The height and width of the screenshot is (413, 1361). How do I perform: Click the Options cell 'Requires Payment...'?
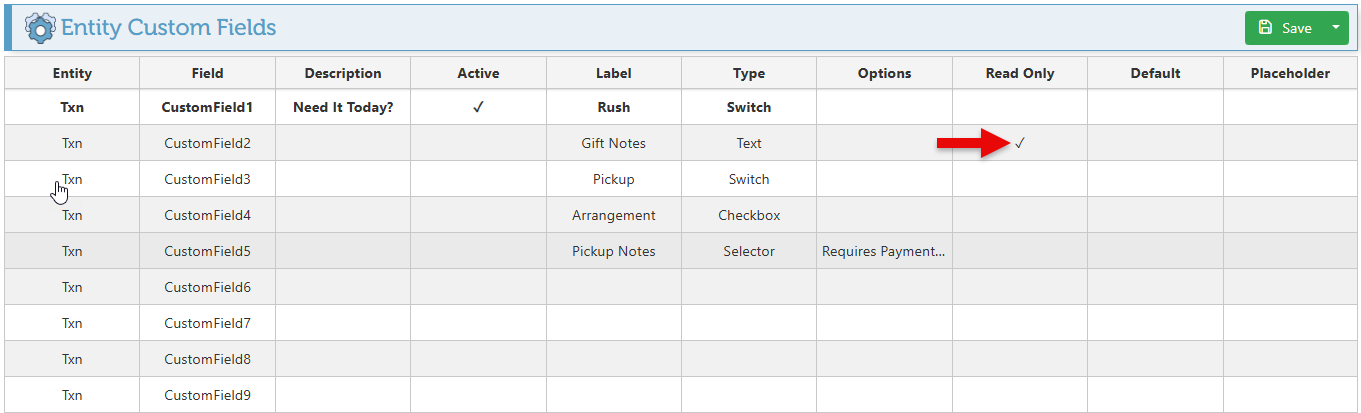884,251
